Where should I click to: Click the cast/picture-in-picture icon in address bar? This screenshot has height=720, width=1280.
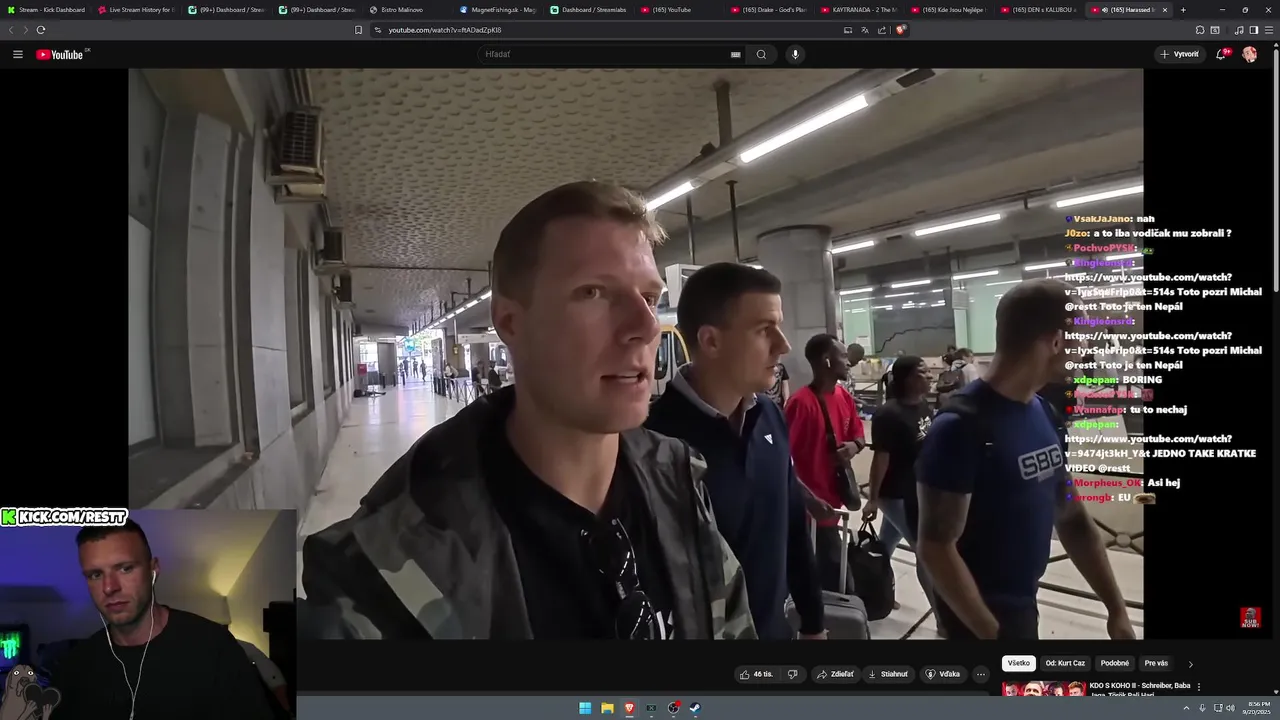(x=848, y=30)
